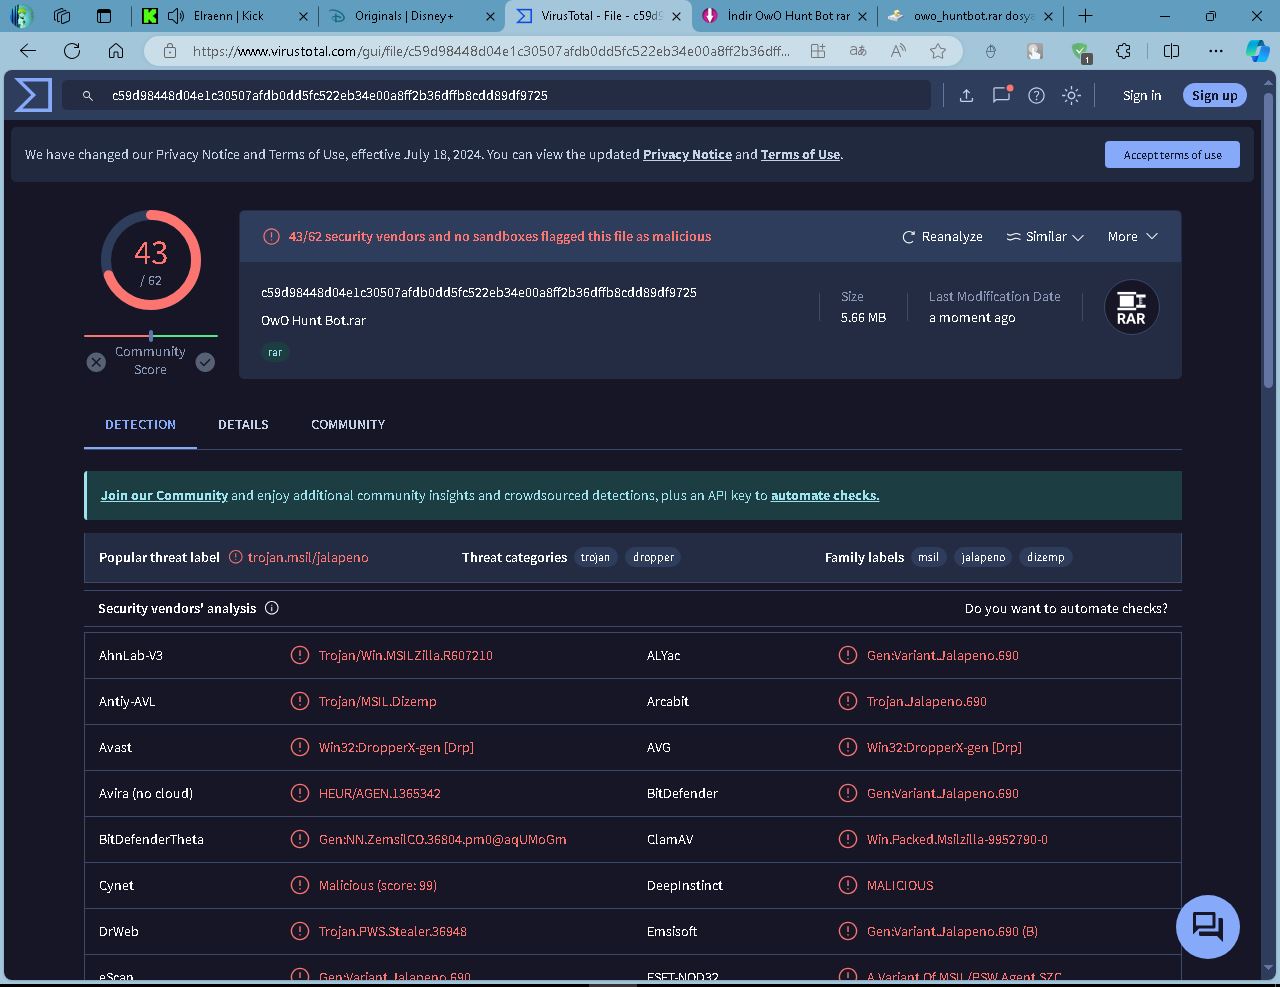Click the browser home icon
The width and height of the screenshot is (1280, 987).
116,51
